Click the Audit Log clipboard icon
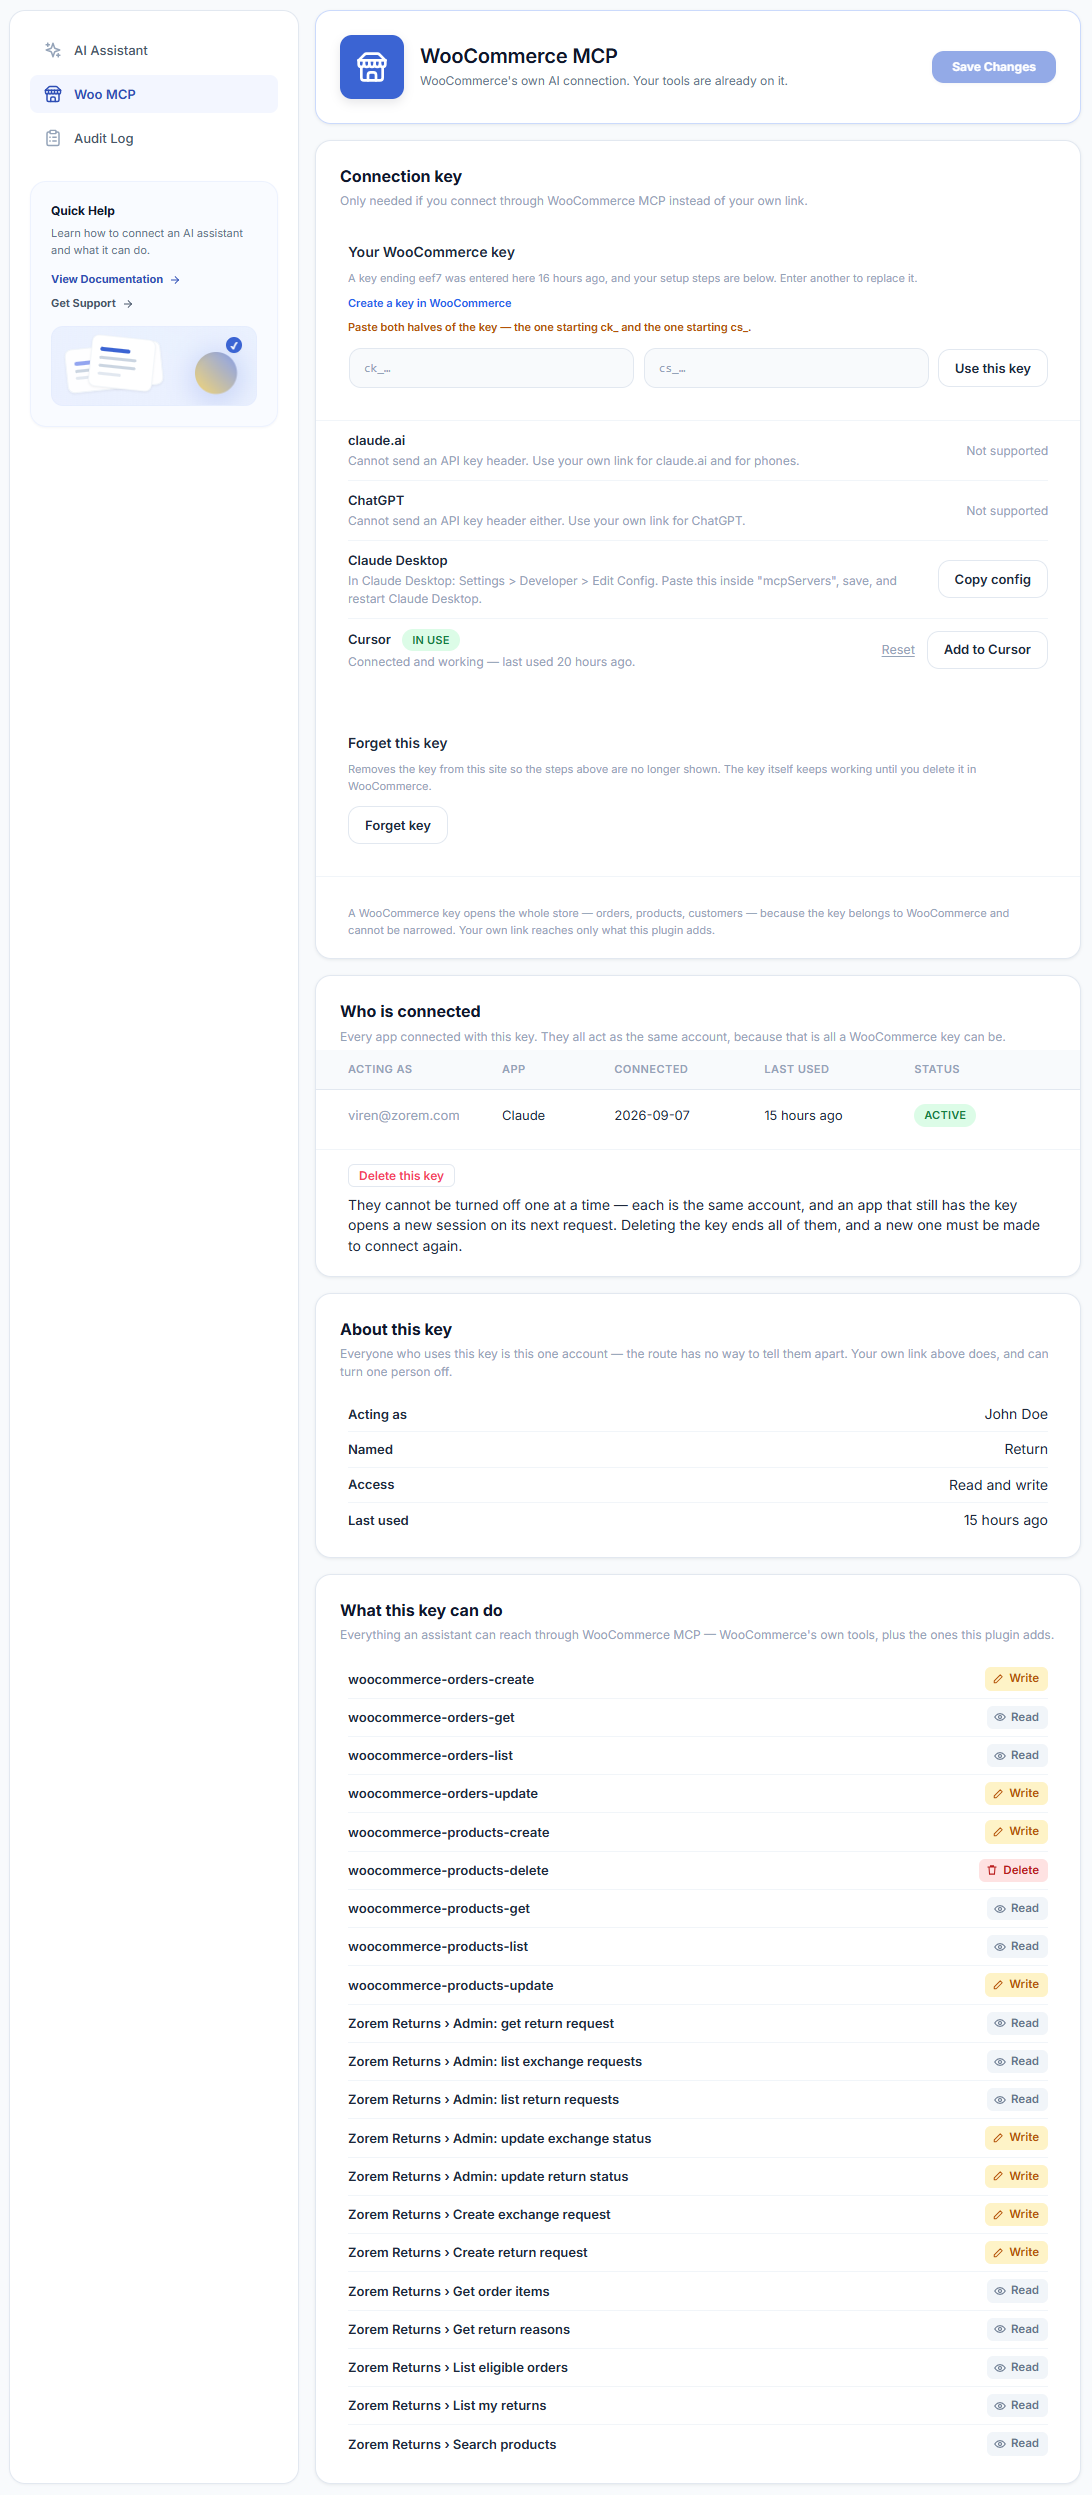Image resolution: width=1092 pixels, height=2495 pixels. pos(53,138)
